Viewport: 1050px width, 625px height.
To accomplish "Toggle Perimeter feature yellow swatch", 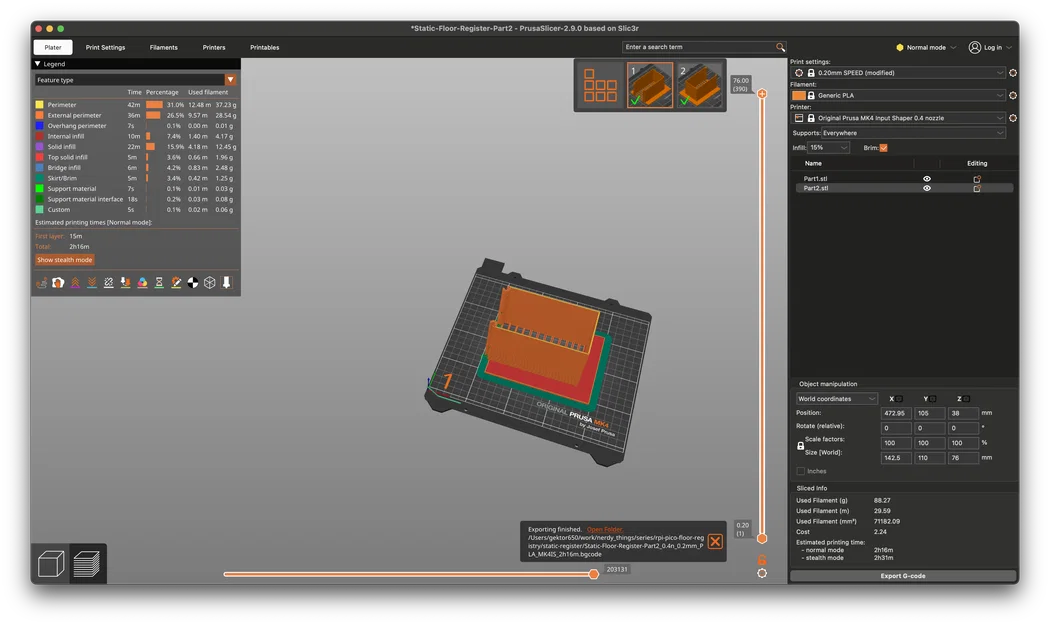I will (x=40, y=105).
